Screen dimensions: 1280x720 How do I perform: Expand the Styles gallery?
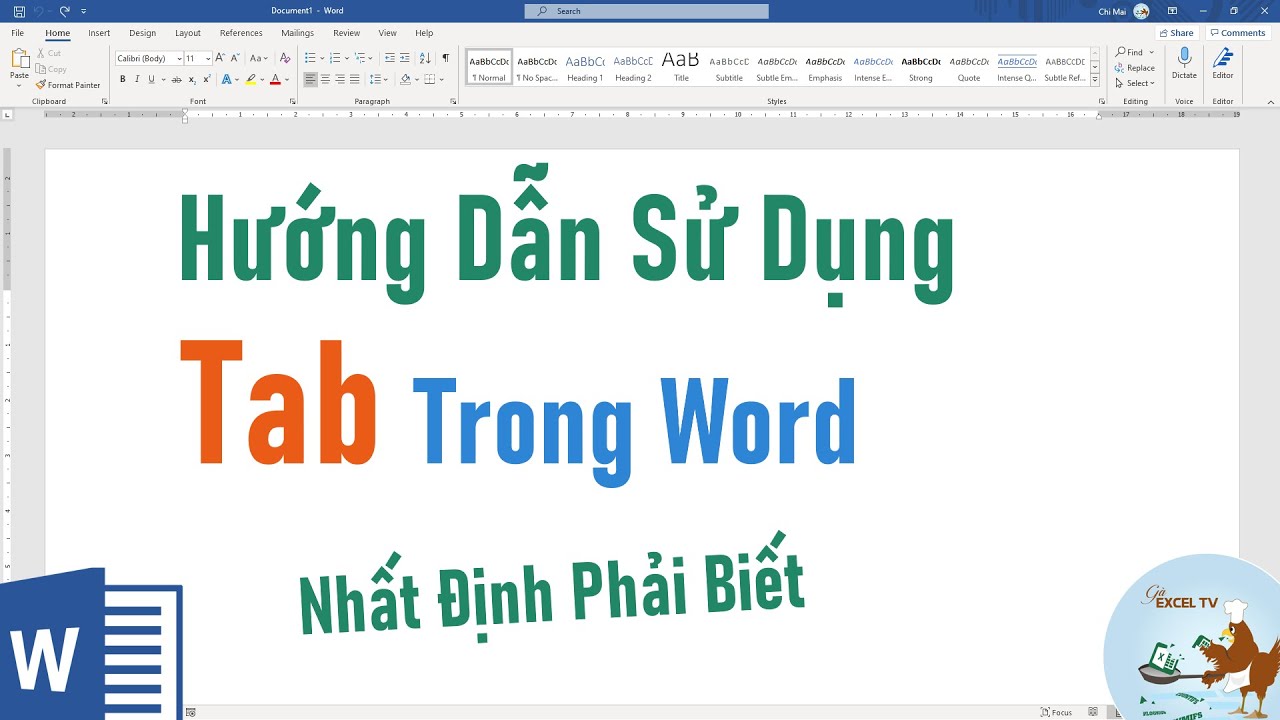coord(1095,79)
